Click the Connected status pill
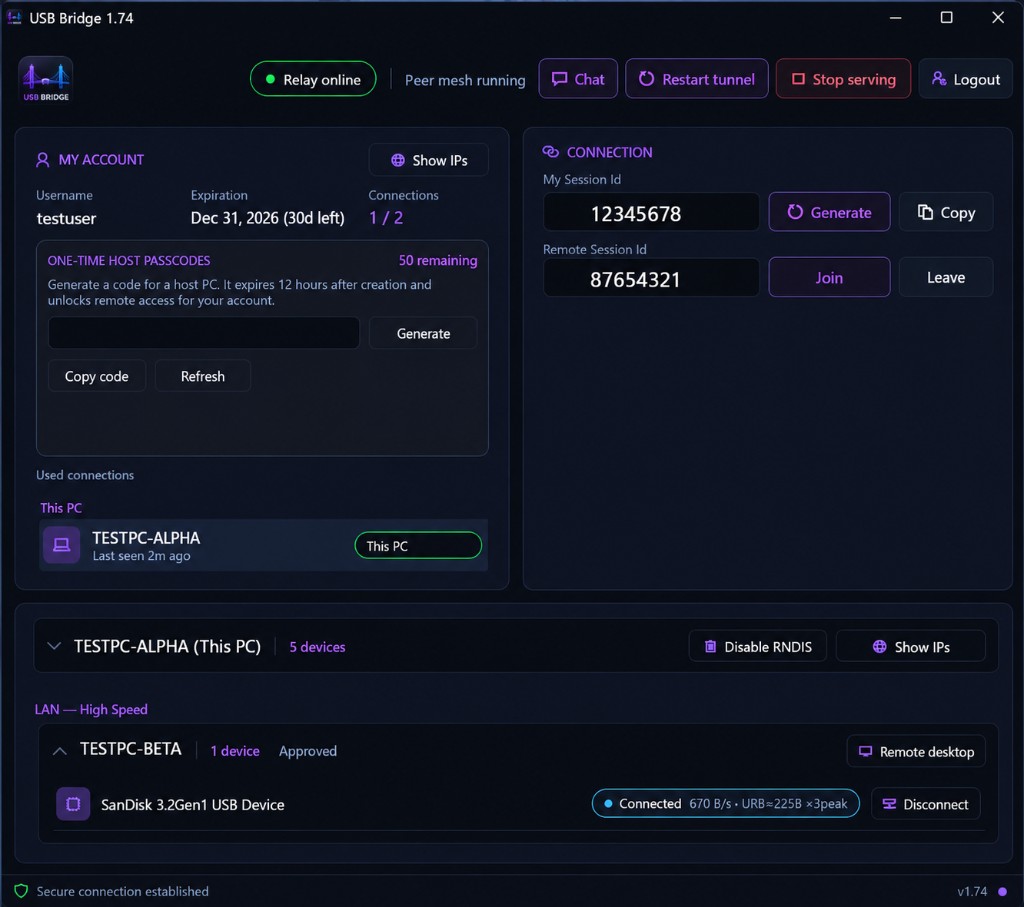The height and width of the screenshot is (907, 1024). [x=726, y=804]
